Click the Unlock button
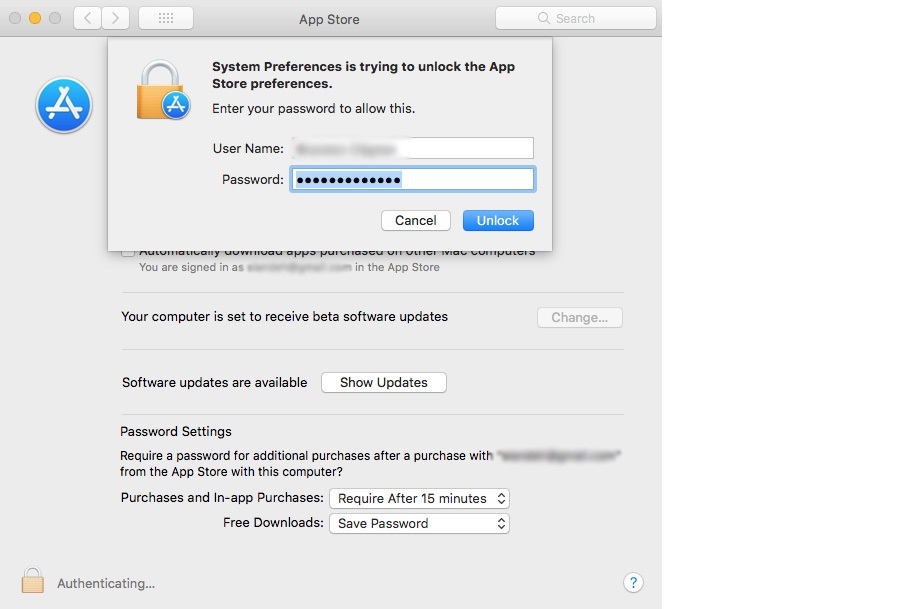Image resolution: width=905 pixels, height=609 pixels. (x=498, y=221)
